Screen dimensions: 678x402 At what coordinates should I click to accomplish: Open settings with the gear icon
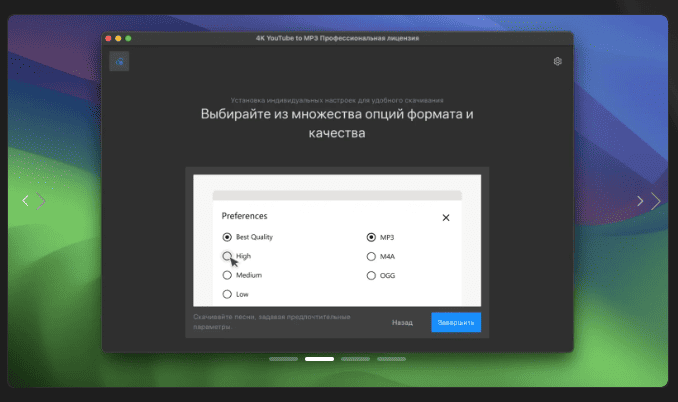tap(557, 61)
